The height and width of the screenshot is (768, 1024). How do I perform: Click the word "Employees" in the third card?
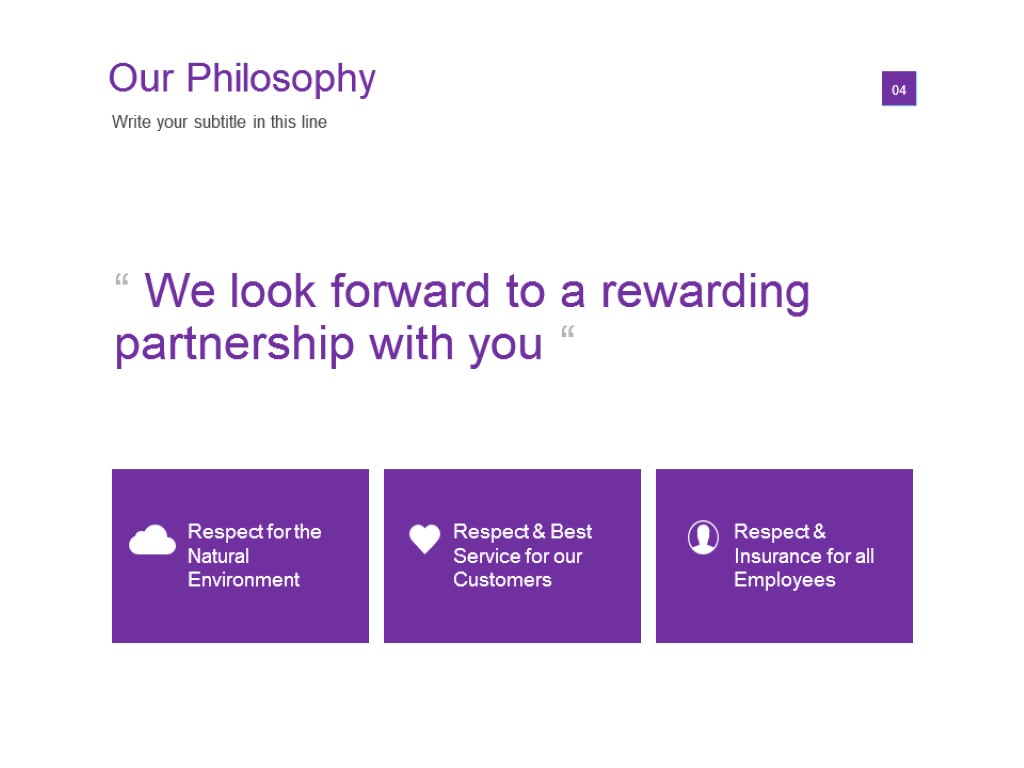784,580
